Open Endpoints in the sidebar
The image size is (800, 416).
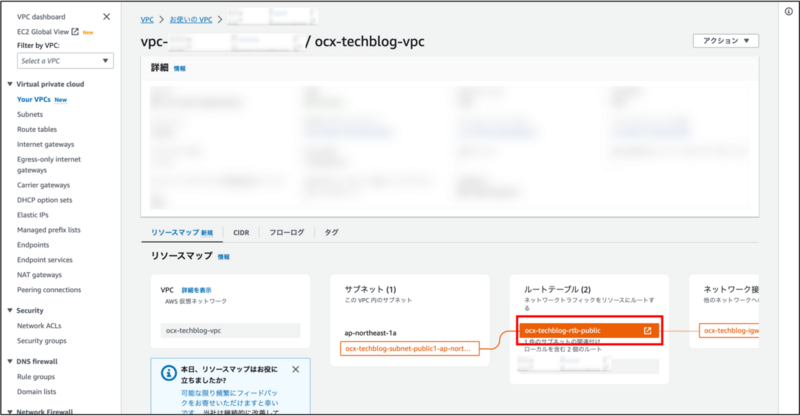click(33, 245)
